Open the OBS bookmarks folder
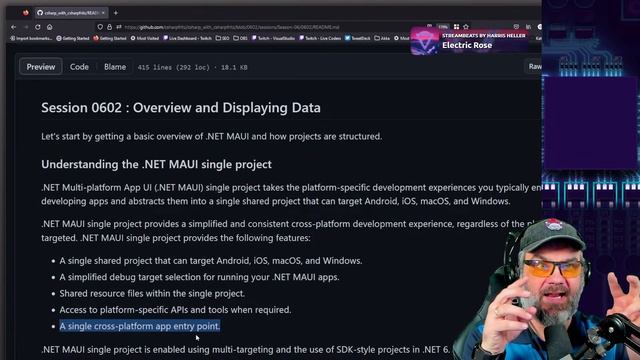The width and height of the screenshot is (640, 360). point(240,38)
